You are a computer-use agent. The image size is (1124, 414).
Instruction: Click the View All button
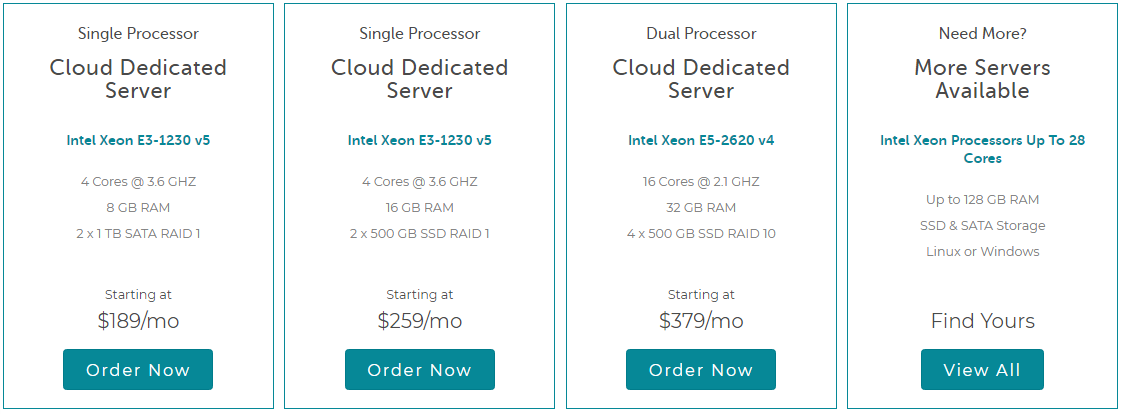pyautogui.click(x=982, y=370)
